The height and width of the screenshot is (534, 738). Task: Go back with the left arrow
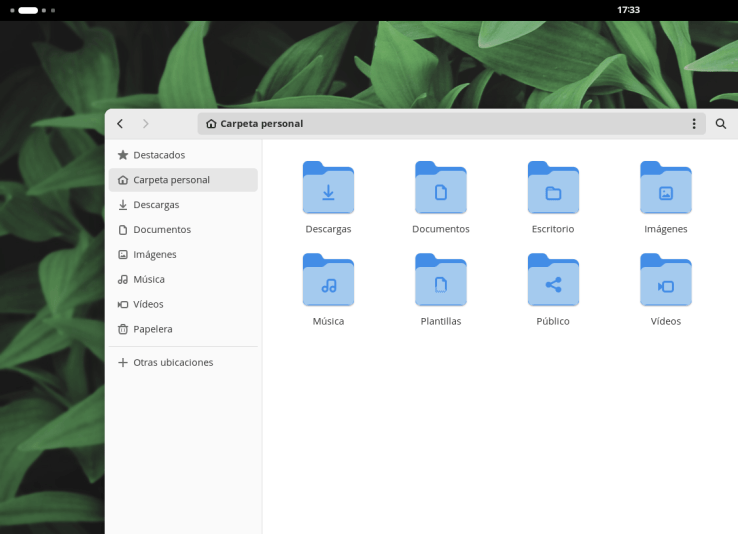120,124
